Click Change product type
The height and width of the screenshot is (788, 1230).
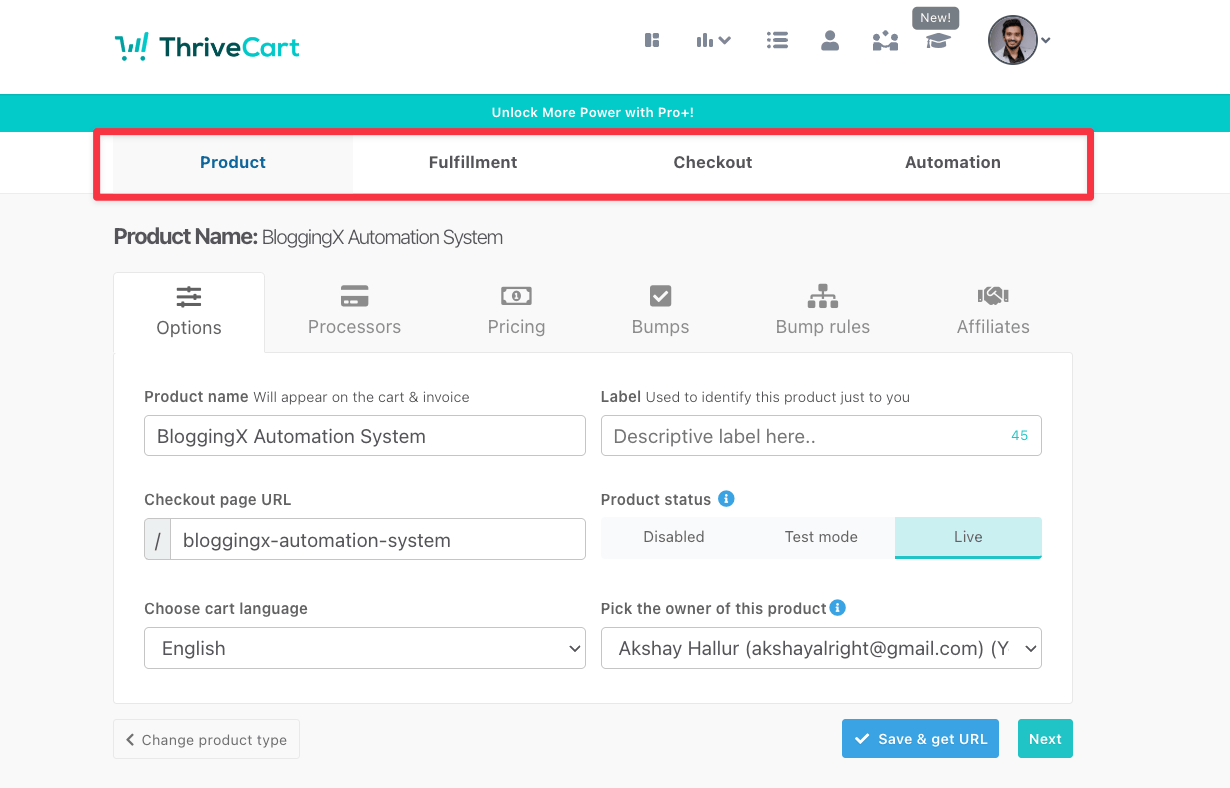click(x=206, y=738)
